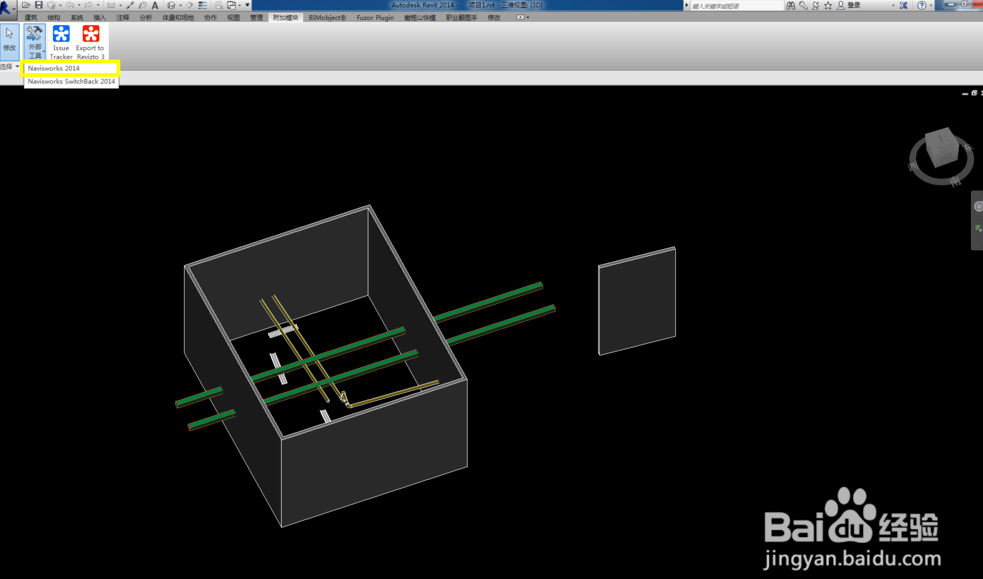The image size is (983, 579).
Task: Toggle the thin lines icon
Action: 203,5
